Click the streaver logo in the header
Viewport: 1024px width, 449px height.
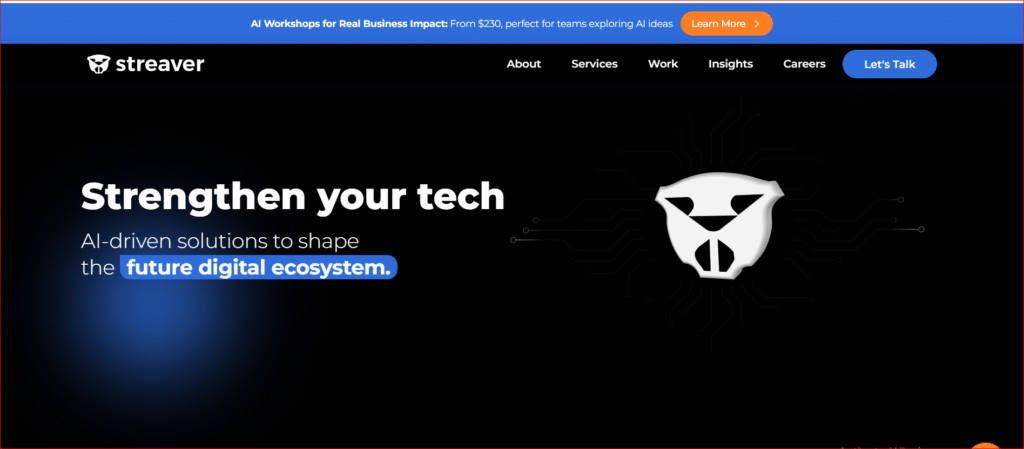(x=146, y=64)
